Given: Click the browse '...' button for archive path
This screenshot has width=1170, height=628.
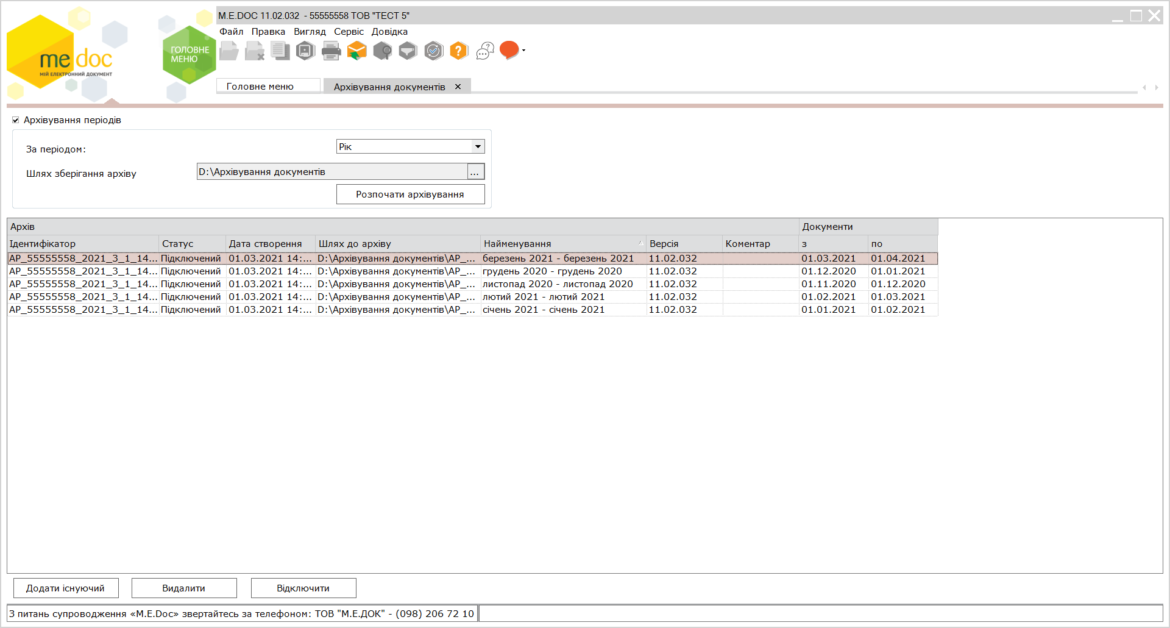Looking at the screenshot, I should [x=475, y=172].
